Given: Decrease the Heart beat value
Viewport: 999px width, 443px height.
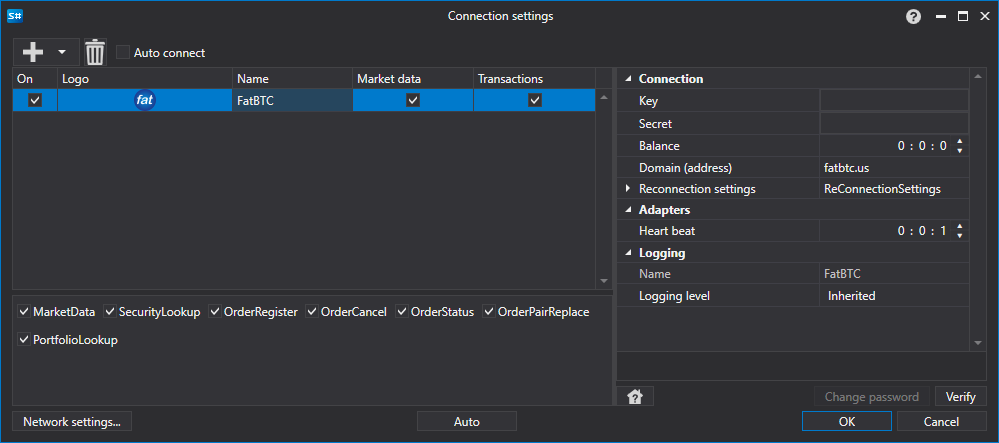Looking at the screenshot, I should pos(959,236).
